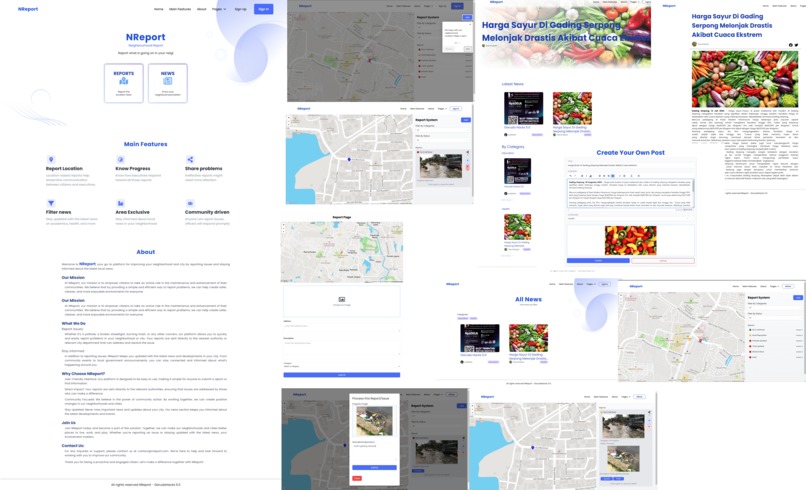The width and height of the screenshot is (806, 490).
Task: Open the garbage progress photo below the flood photo
Action: (x=623, y=459)
